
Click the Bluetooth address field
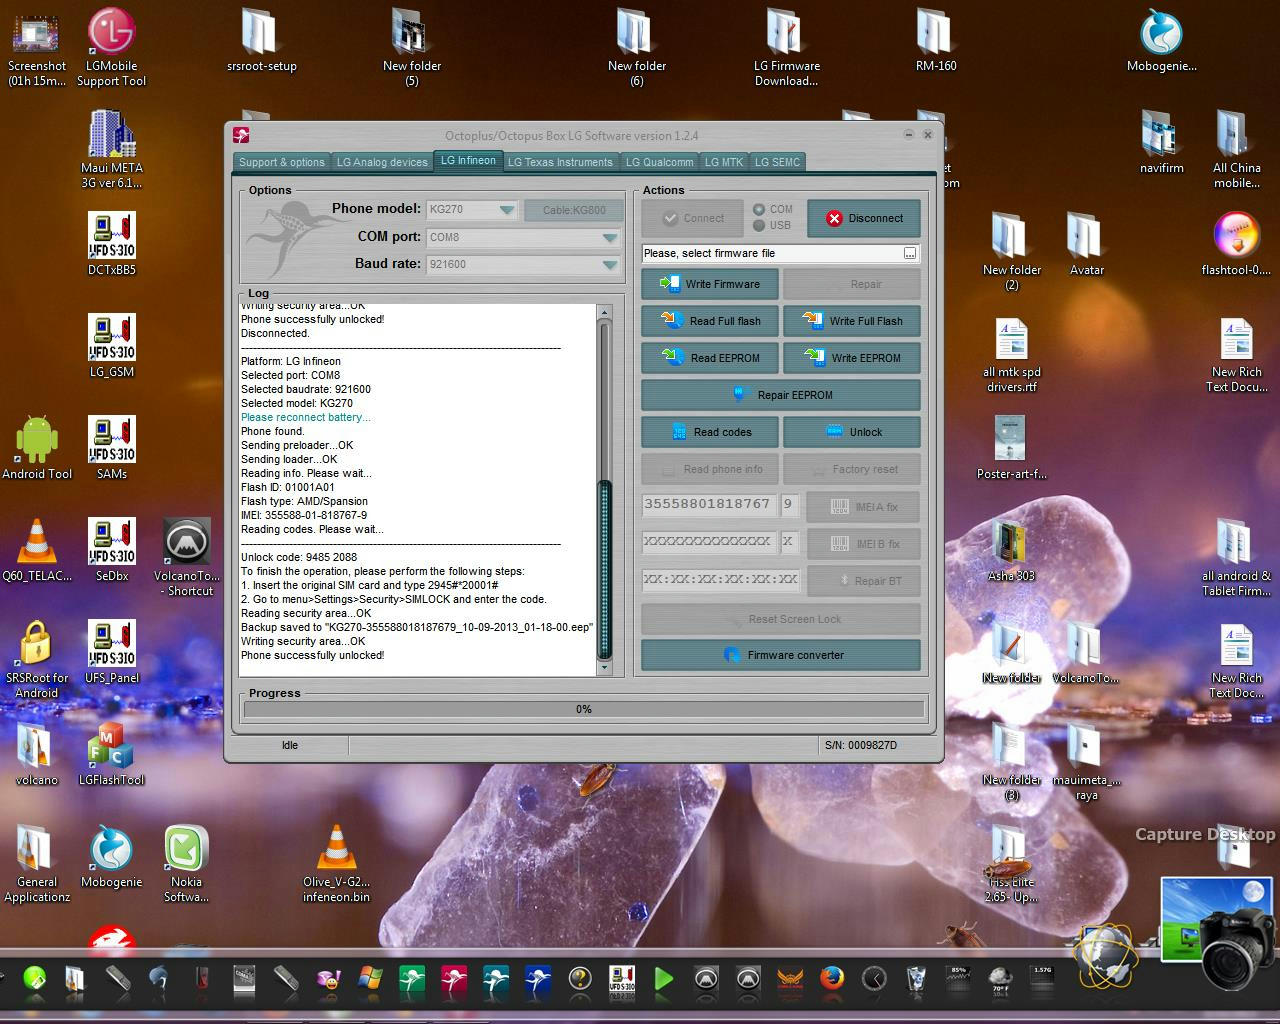[x=721, y=580]
